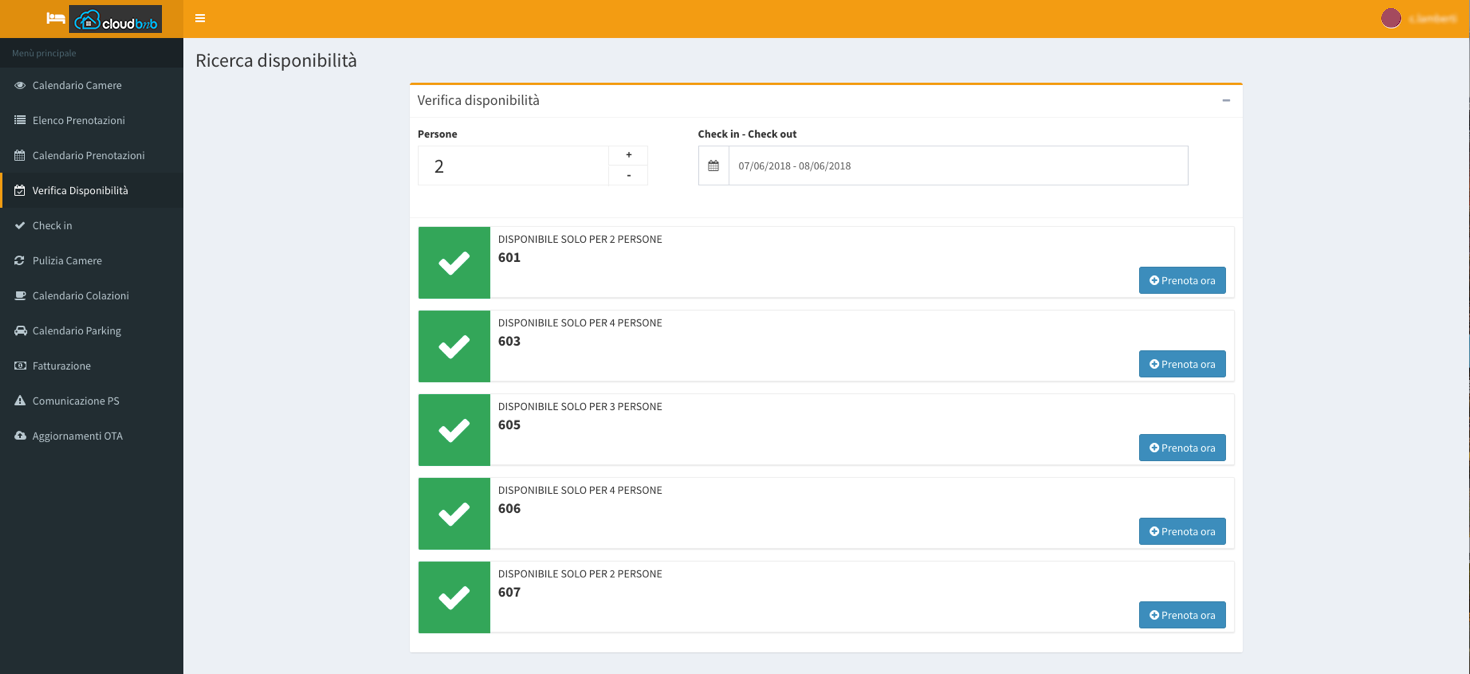Click the green checkmark for room 603
The height and width of the screenshot is (674, 1470).
click(x=454, y=346)
